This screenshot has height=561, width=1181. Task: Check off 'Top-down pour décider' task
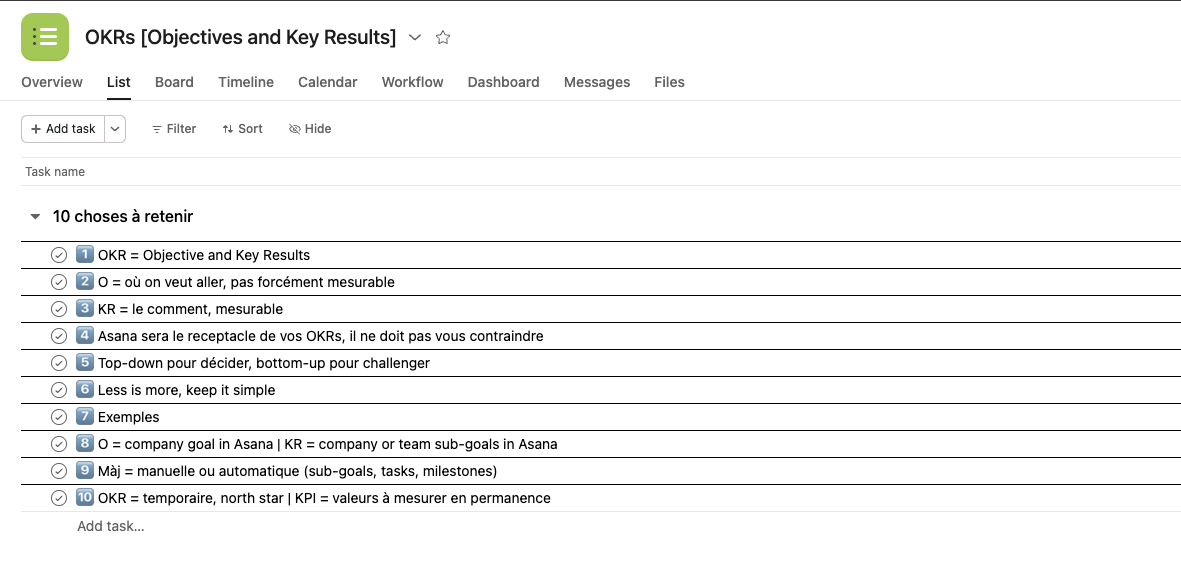(59, 363)
